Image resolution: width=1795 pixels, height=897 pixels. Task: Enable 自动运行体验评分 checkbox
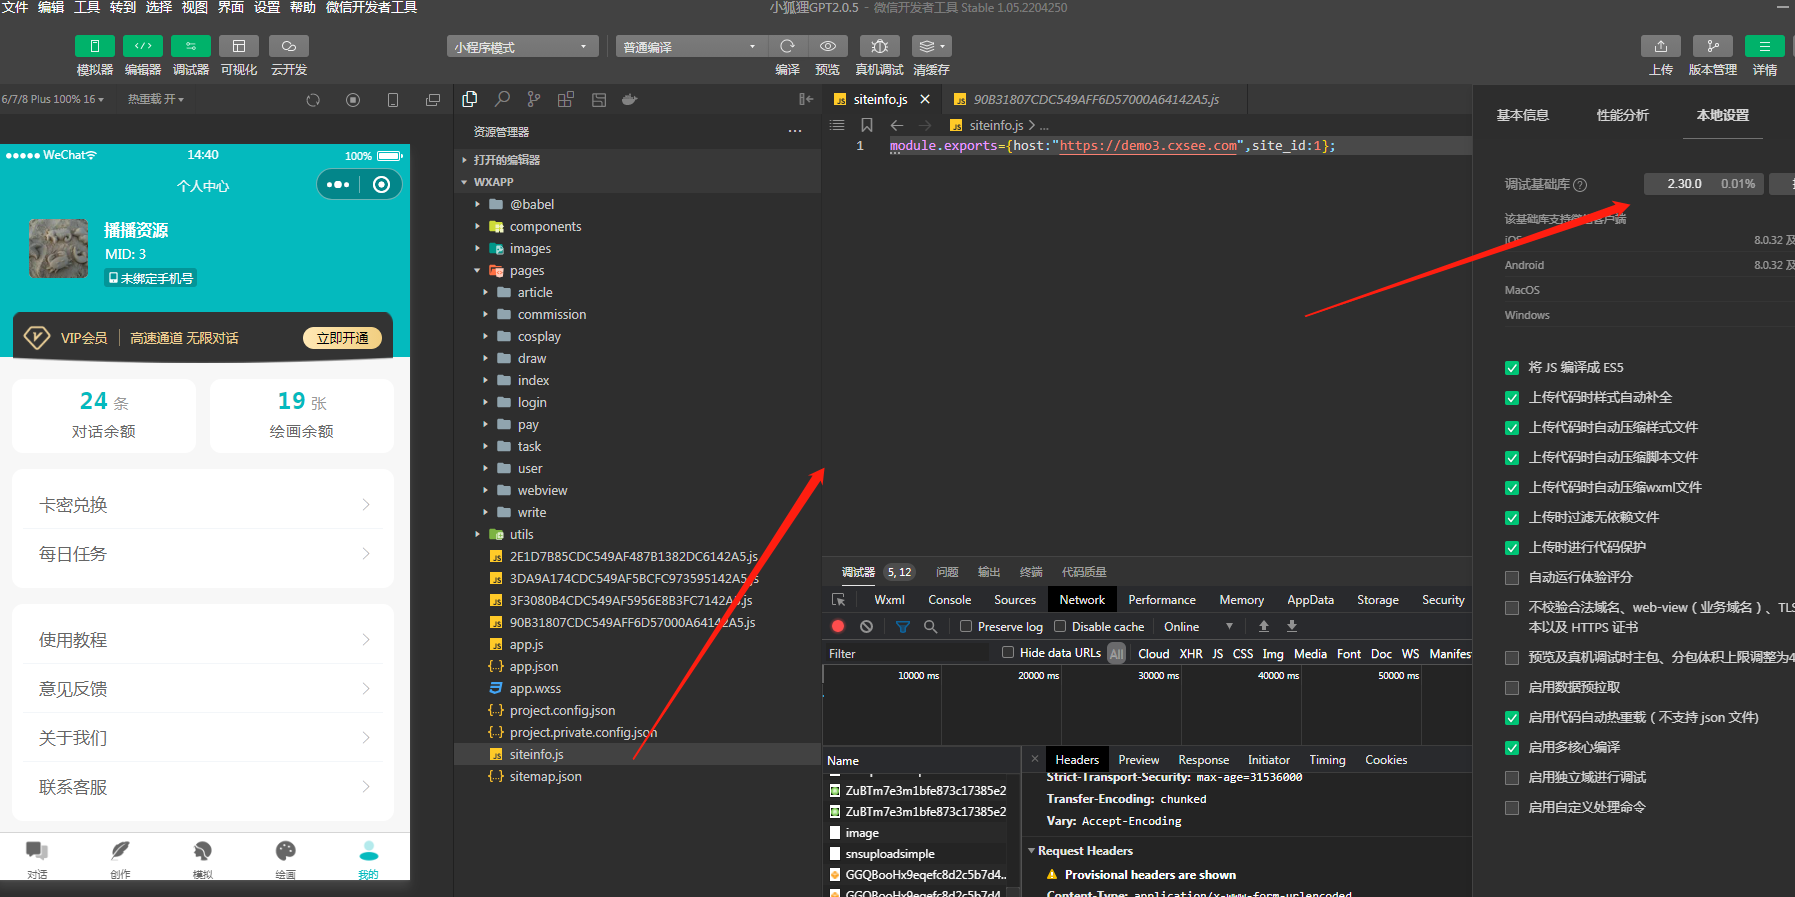1512,578
